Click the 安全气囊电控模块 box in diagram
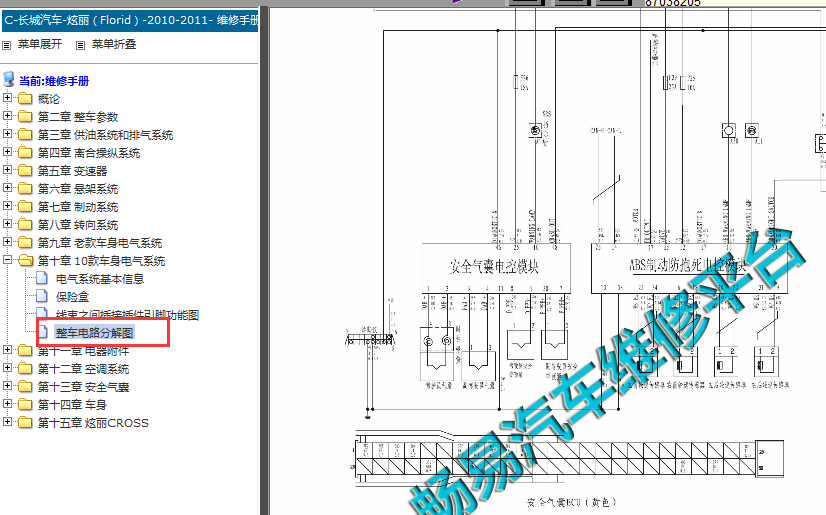Screen dimensions: 826x515 click(496, 268)
